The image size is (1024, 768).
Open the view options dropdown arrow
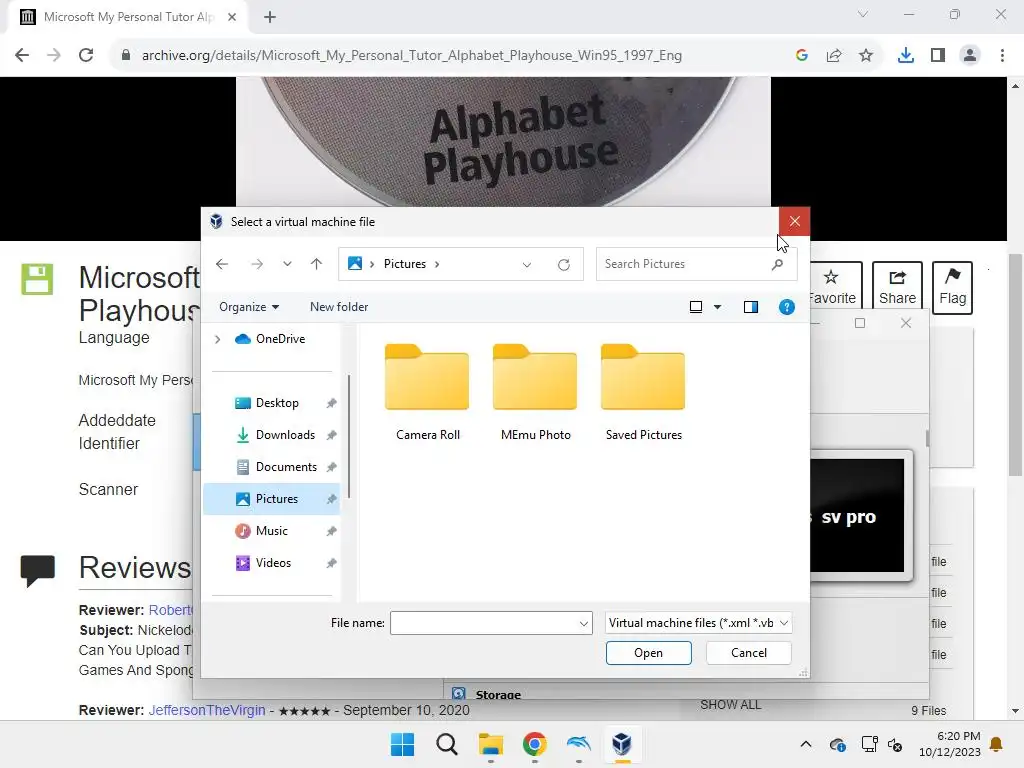[x=717, y=307]
